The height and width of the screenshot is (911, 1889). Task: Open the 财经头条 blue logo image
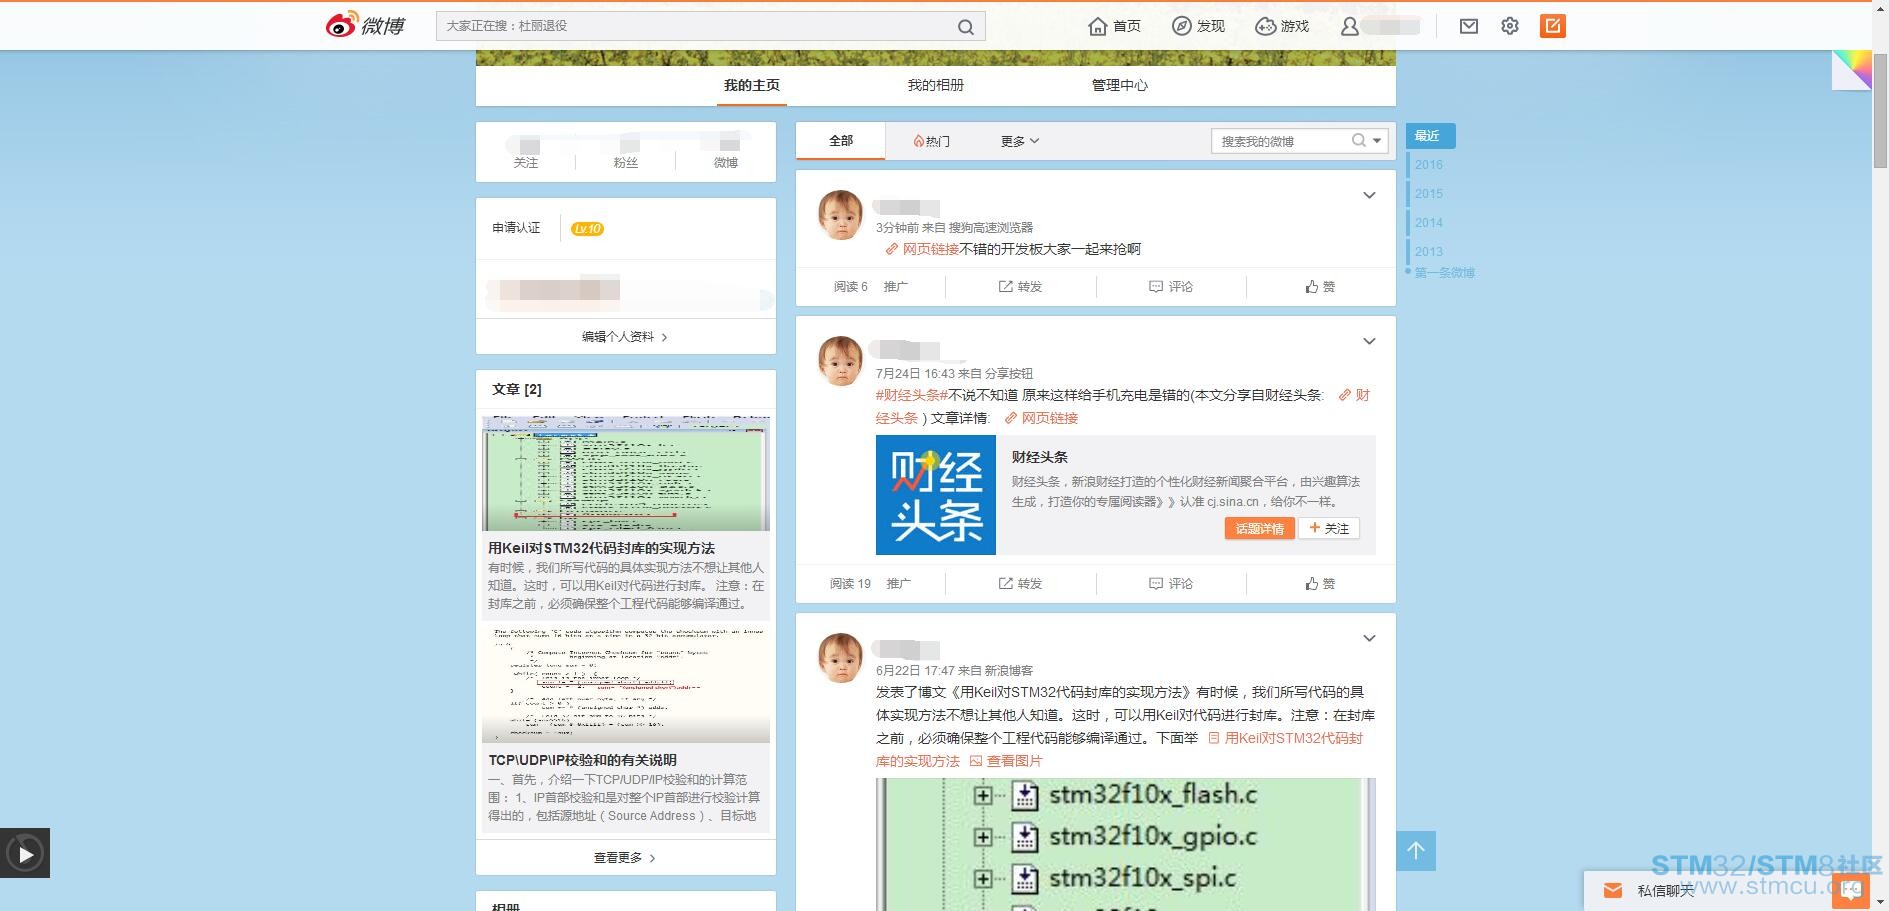pyautogui.click(x=936, y=495)
